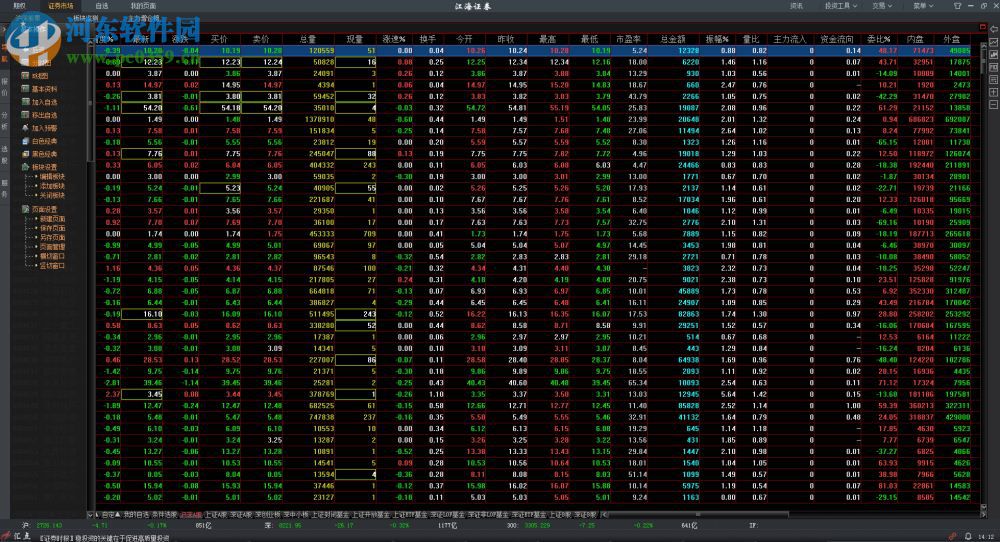Sort by the 总金额 column header
Image resolution: width=1000 pixels, height=542 pixels.
672,39
